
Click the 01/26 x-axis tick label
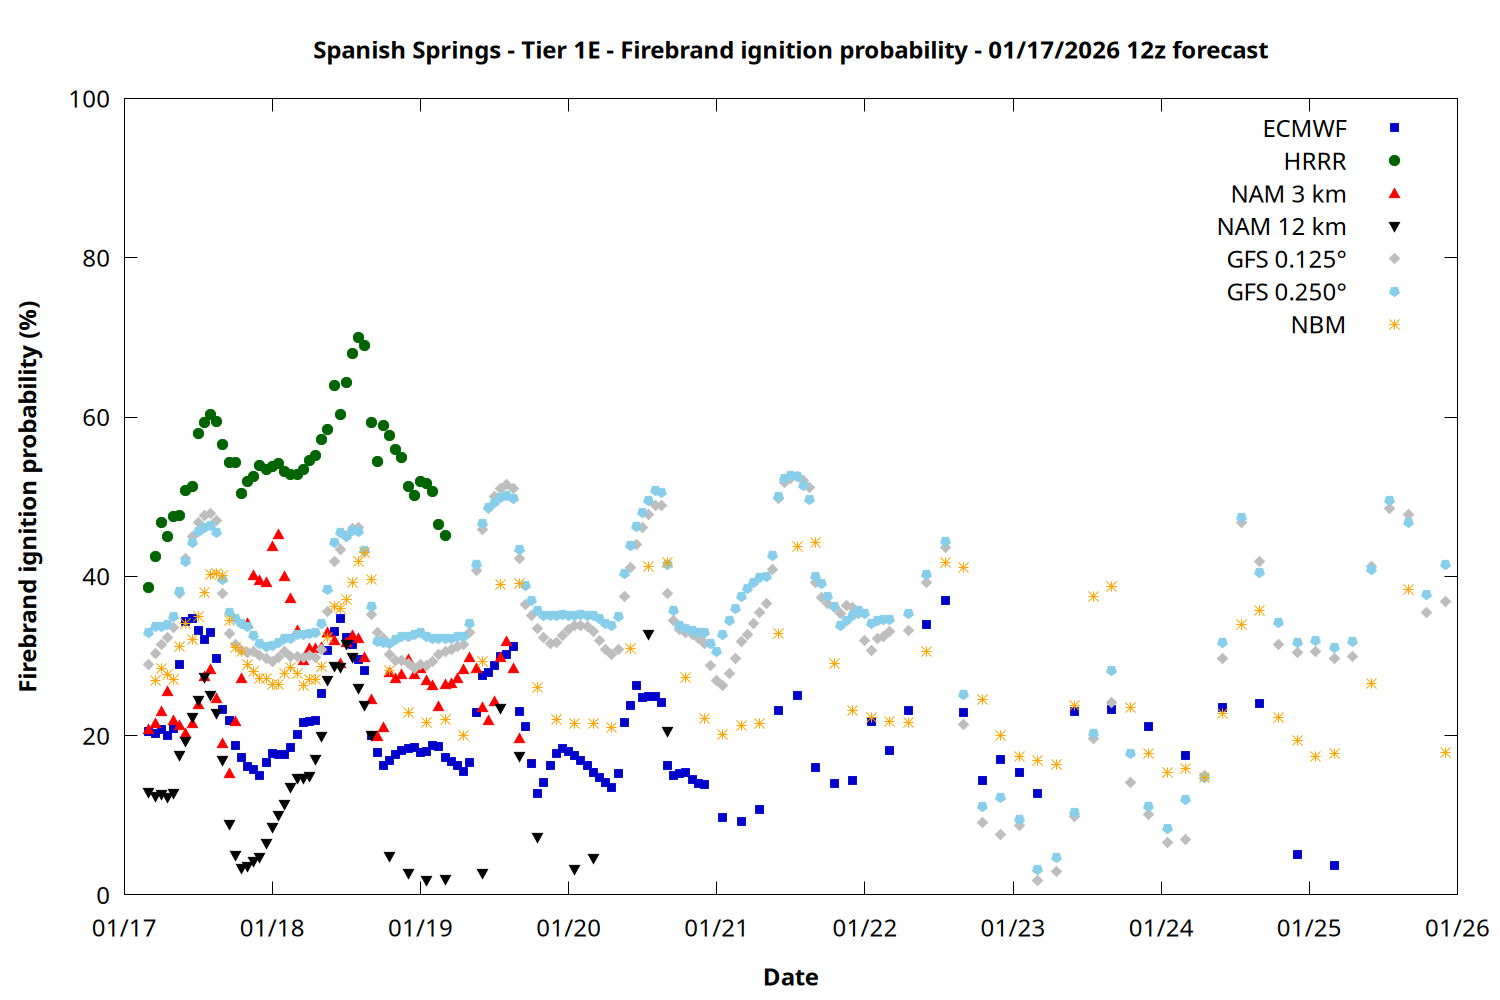(x=1457, y=928)
